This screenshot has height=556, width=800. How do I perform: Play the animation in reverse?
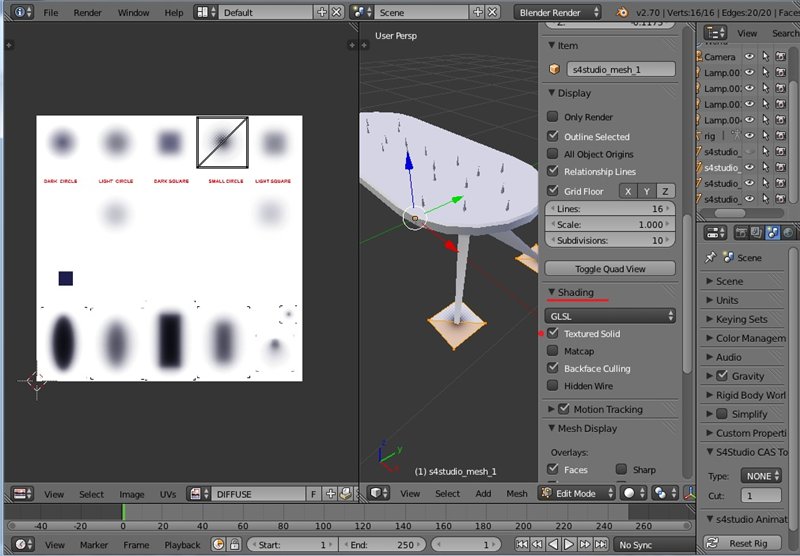point(553,545)
